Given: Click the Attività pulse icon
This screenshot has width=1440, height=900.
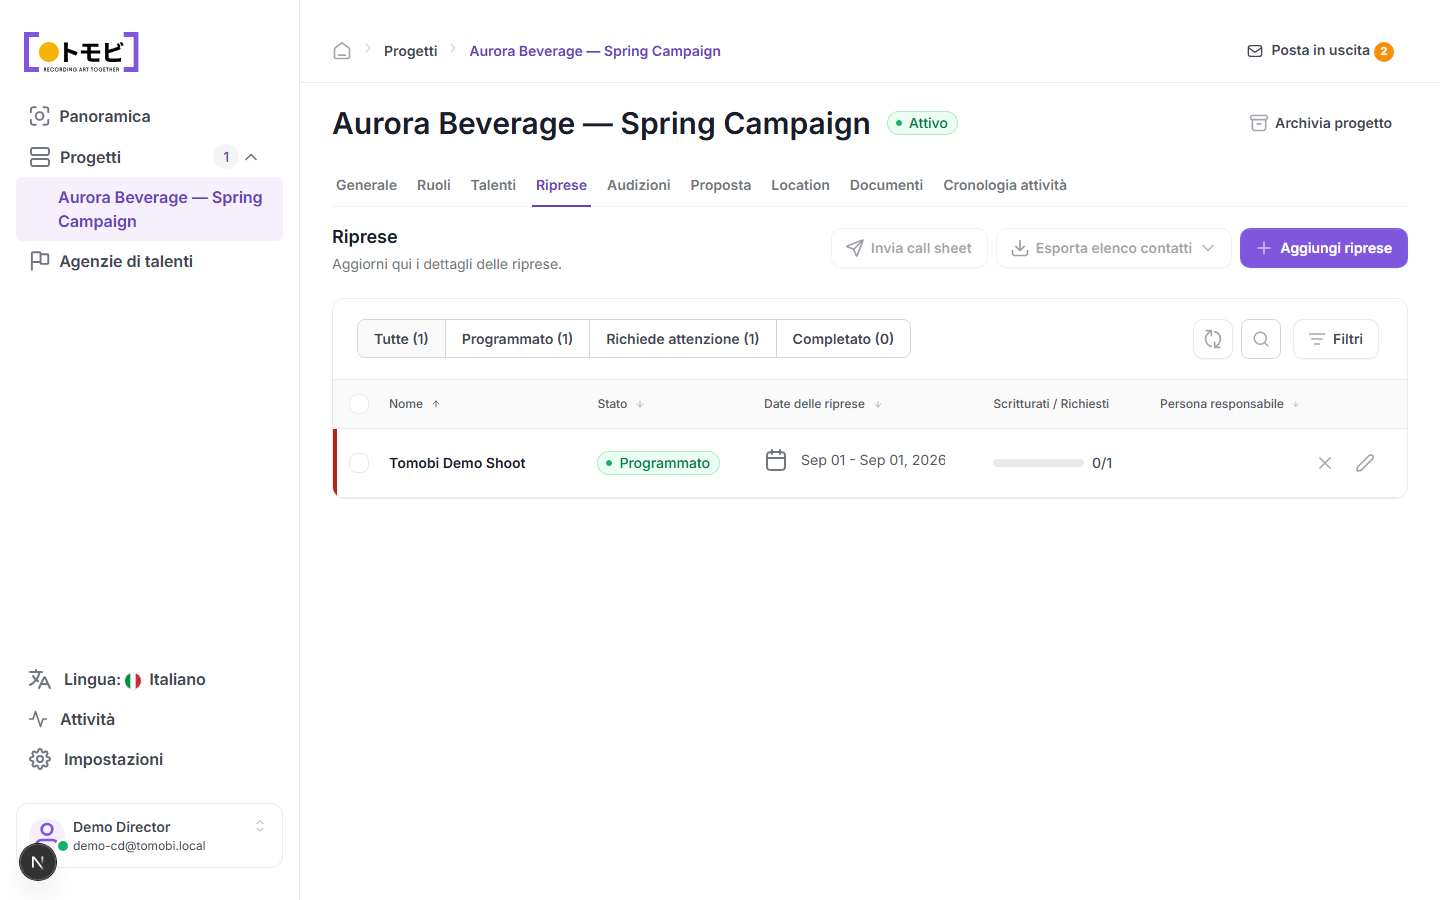Looking at the screenshot, I should tap(39, 719).
